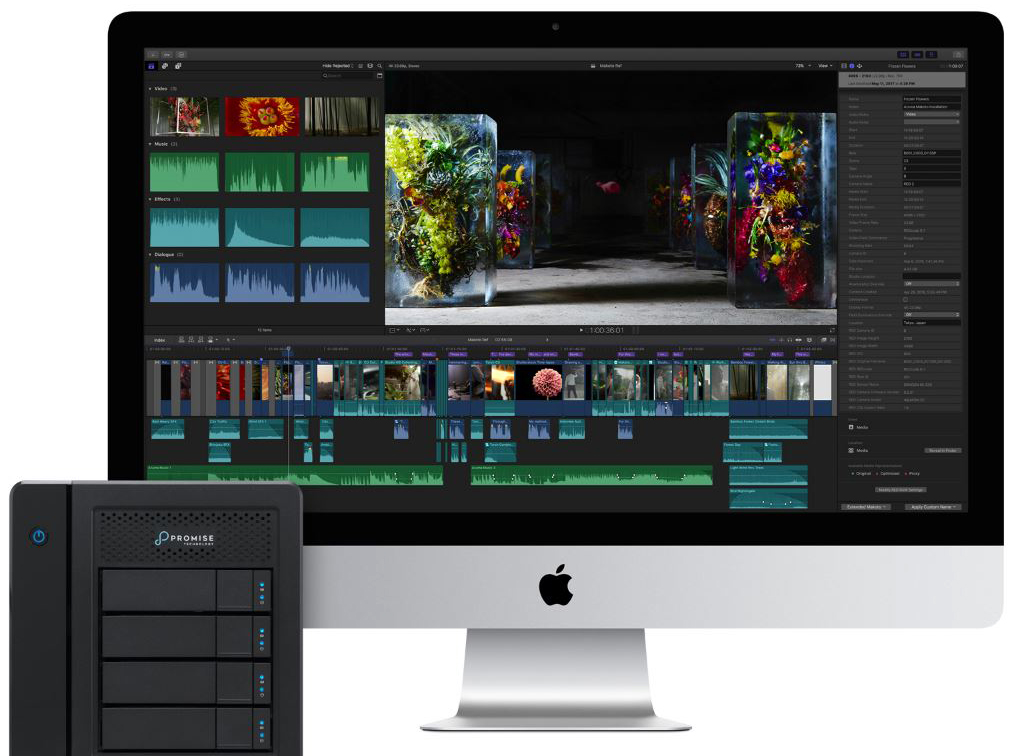Click the Import Media toolbar button
This screenshot has height=756, width=1014.
pyautogui.click(x=153, y=55)
